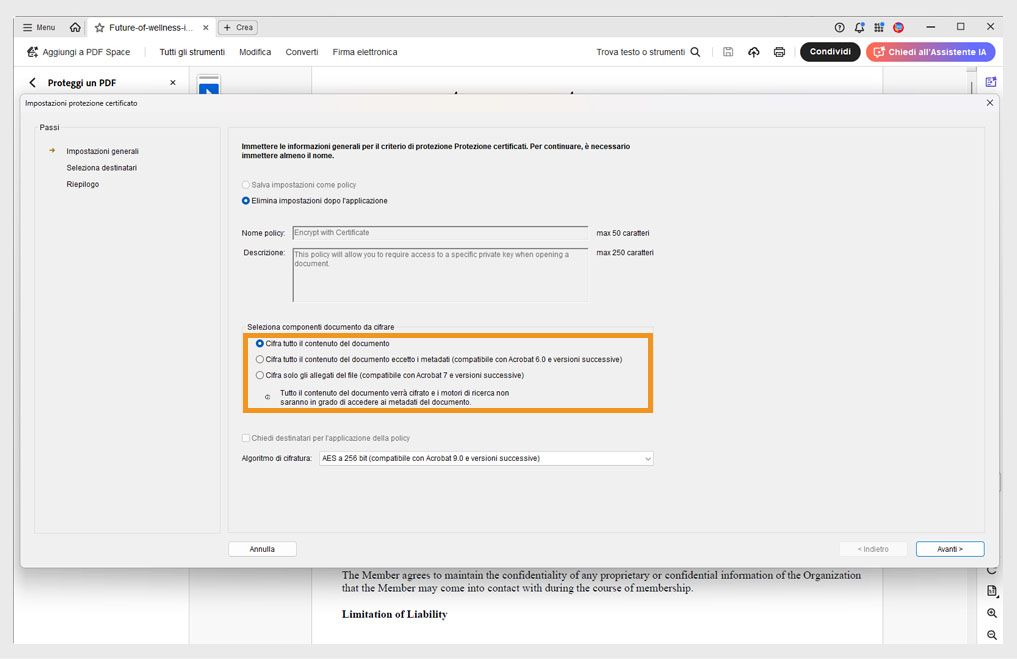Click the Condividi button

click(830, 51)
